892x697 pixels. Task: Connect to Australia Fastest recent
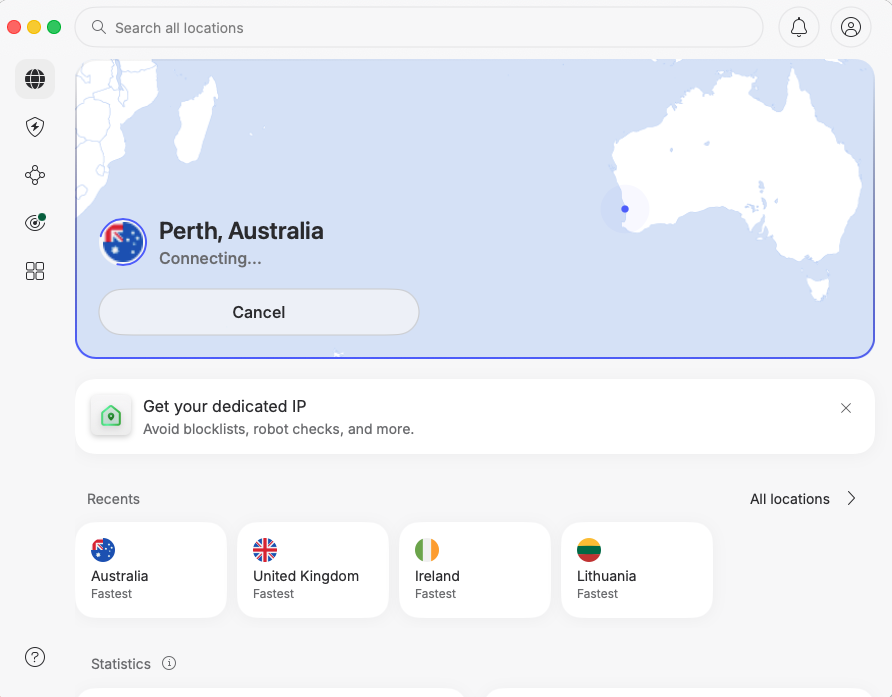[x=151, y=570]
